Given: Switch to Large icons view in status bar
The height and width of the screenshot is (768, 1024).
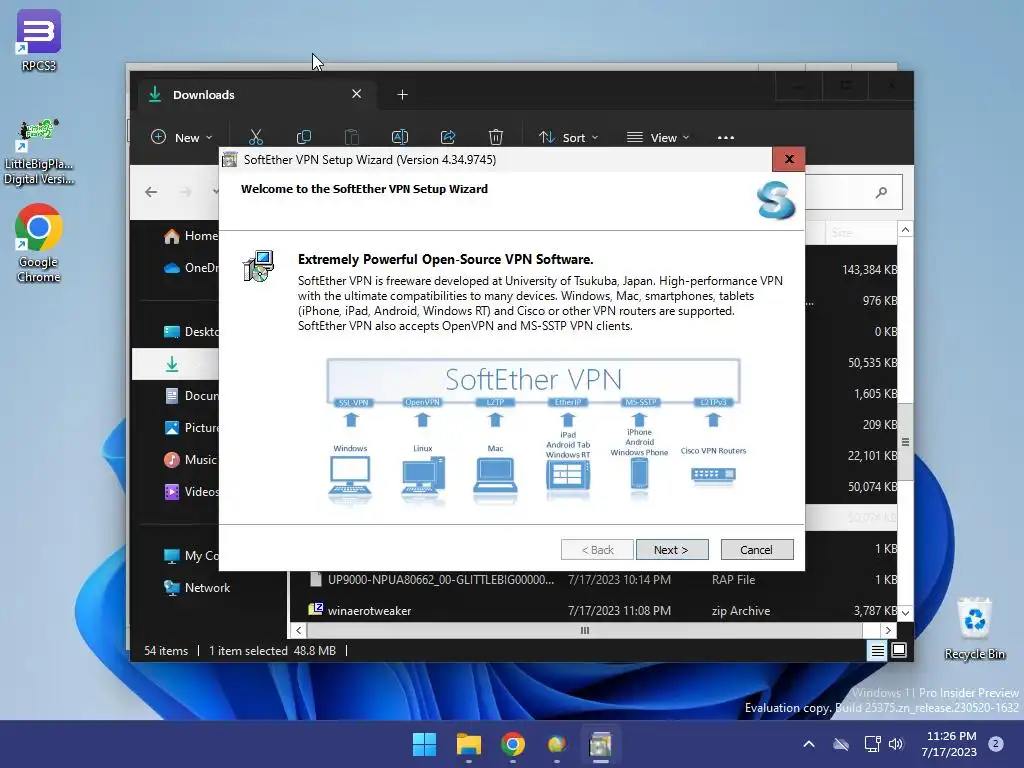Looking at the screenshot, I should pyautogui.click(x=899, y=650).
